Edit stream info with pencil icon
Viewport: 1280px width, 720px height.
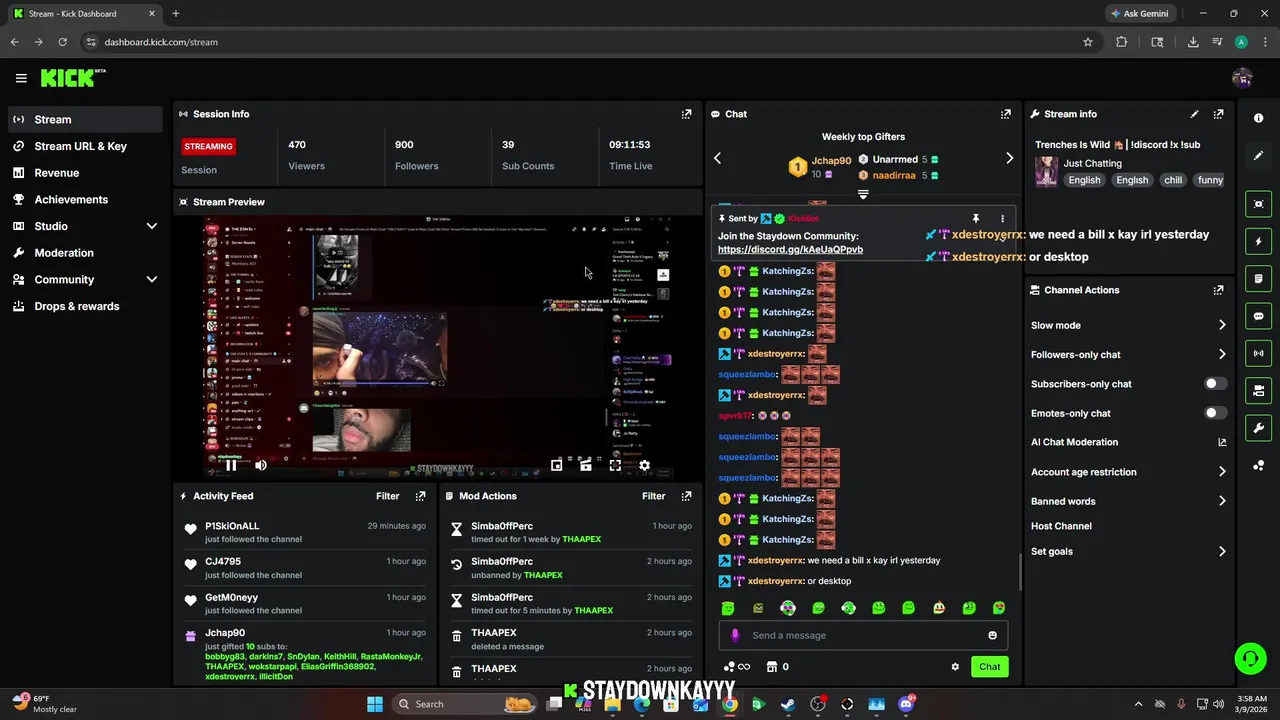[x=1194, y=114]
